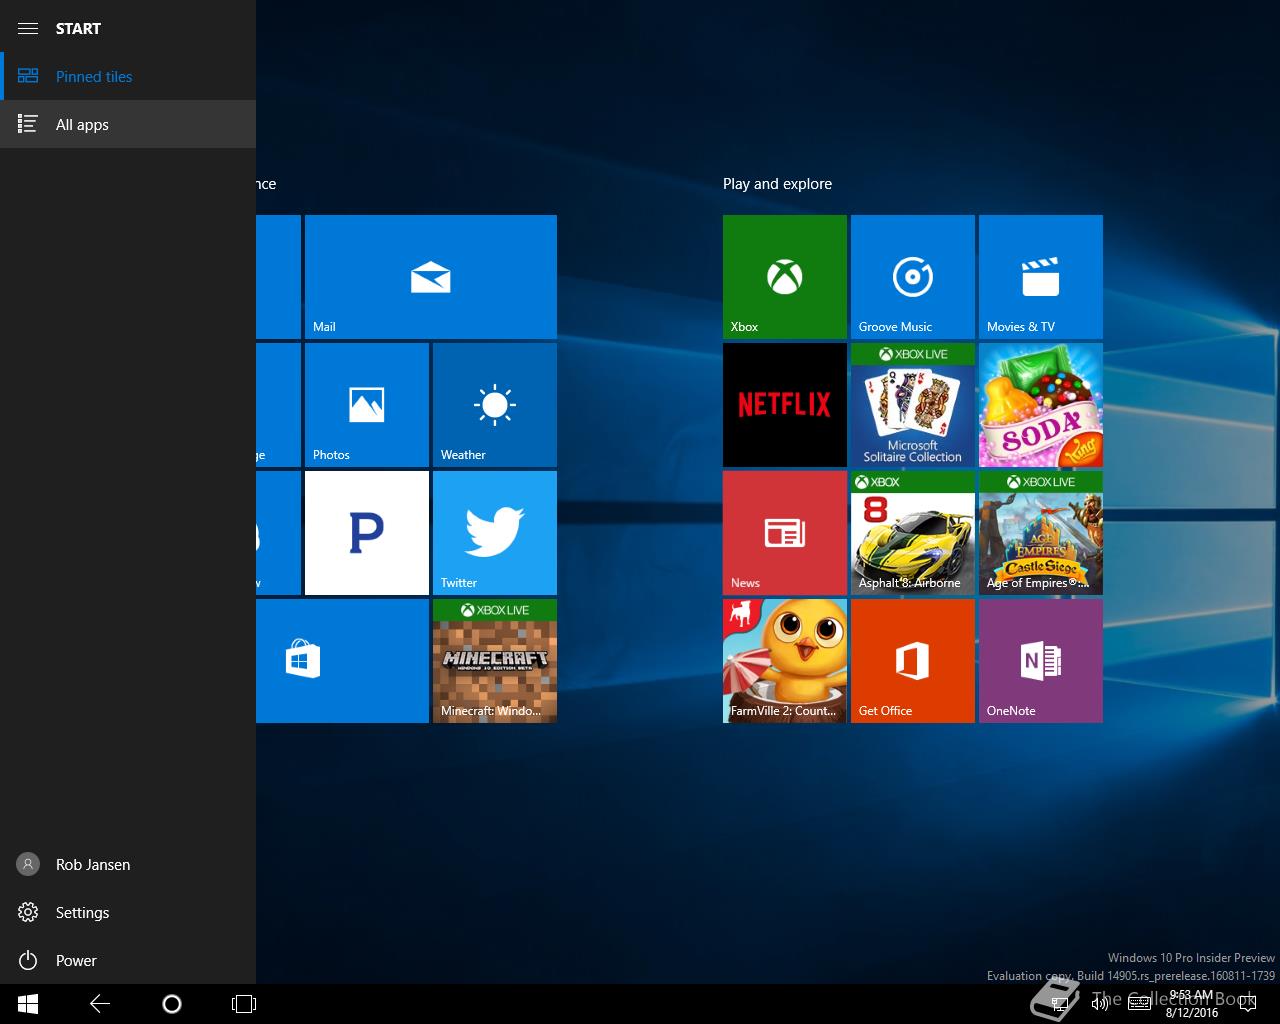Image resolution: width=1280 pixels, height=1024 pixels.
Task: Launch Minecraft Windows 10 Edition tile
Action: [x=495, y=661]
